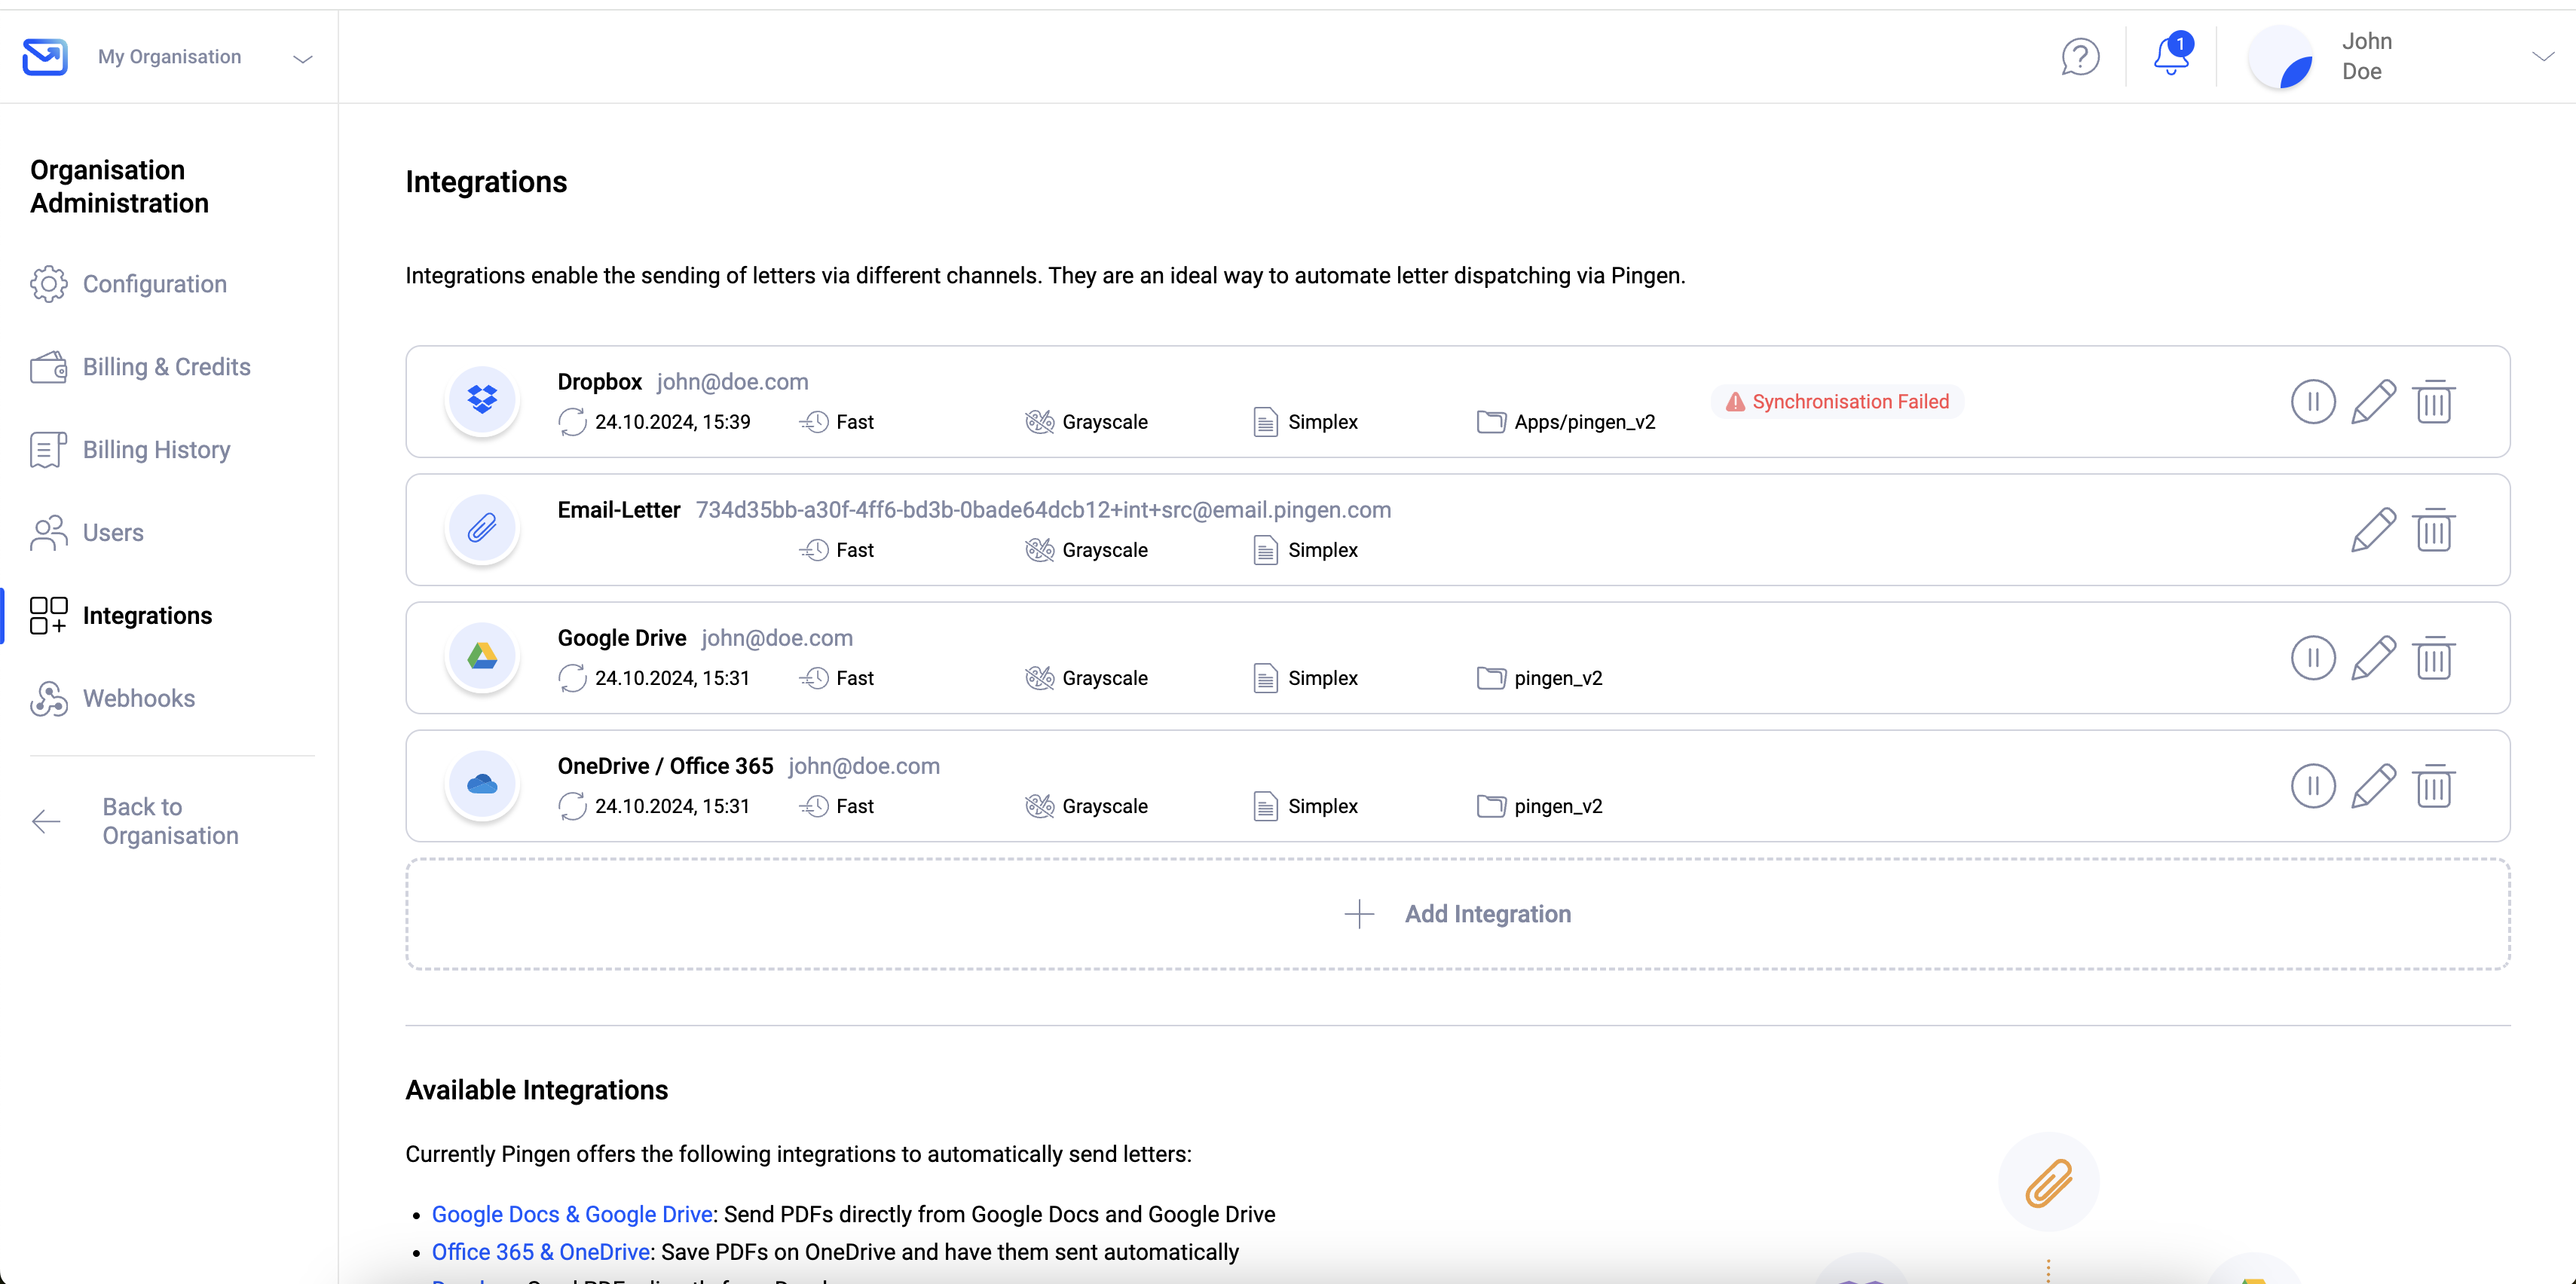Screen dimensions: 2576x1284
Task: Open Billing & Credits section
Action: click(x=167, y=367)
